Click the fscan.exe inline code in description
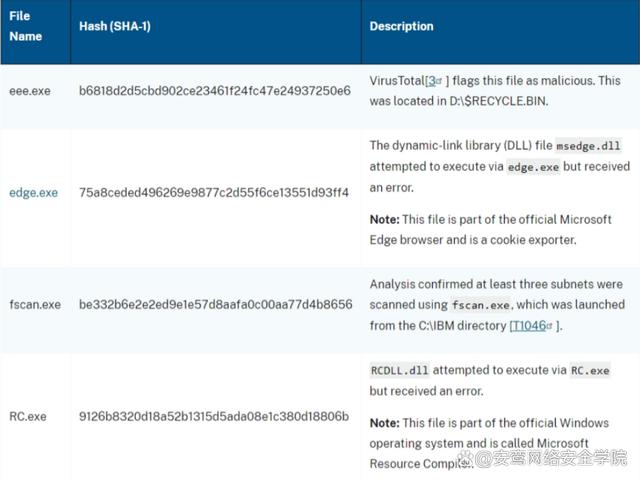The height and width of the screenshot is (481, 640). [x=481, y=305]
